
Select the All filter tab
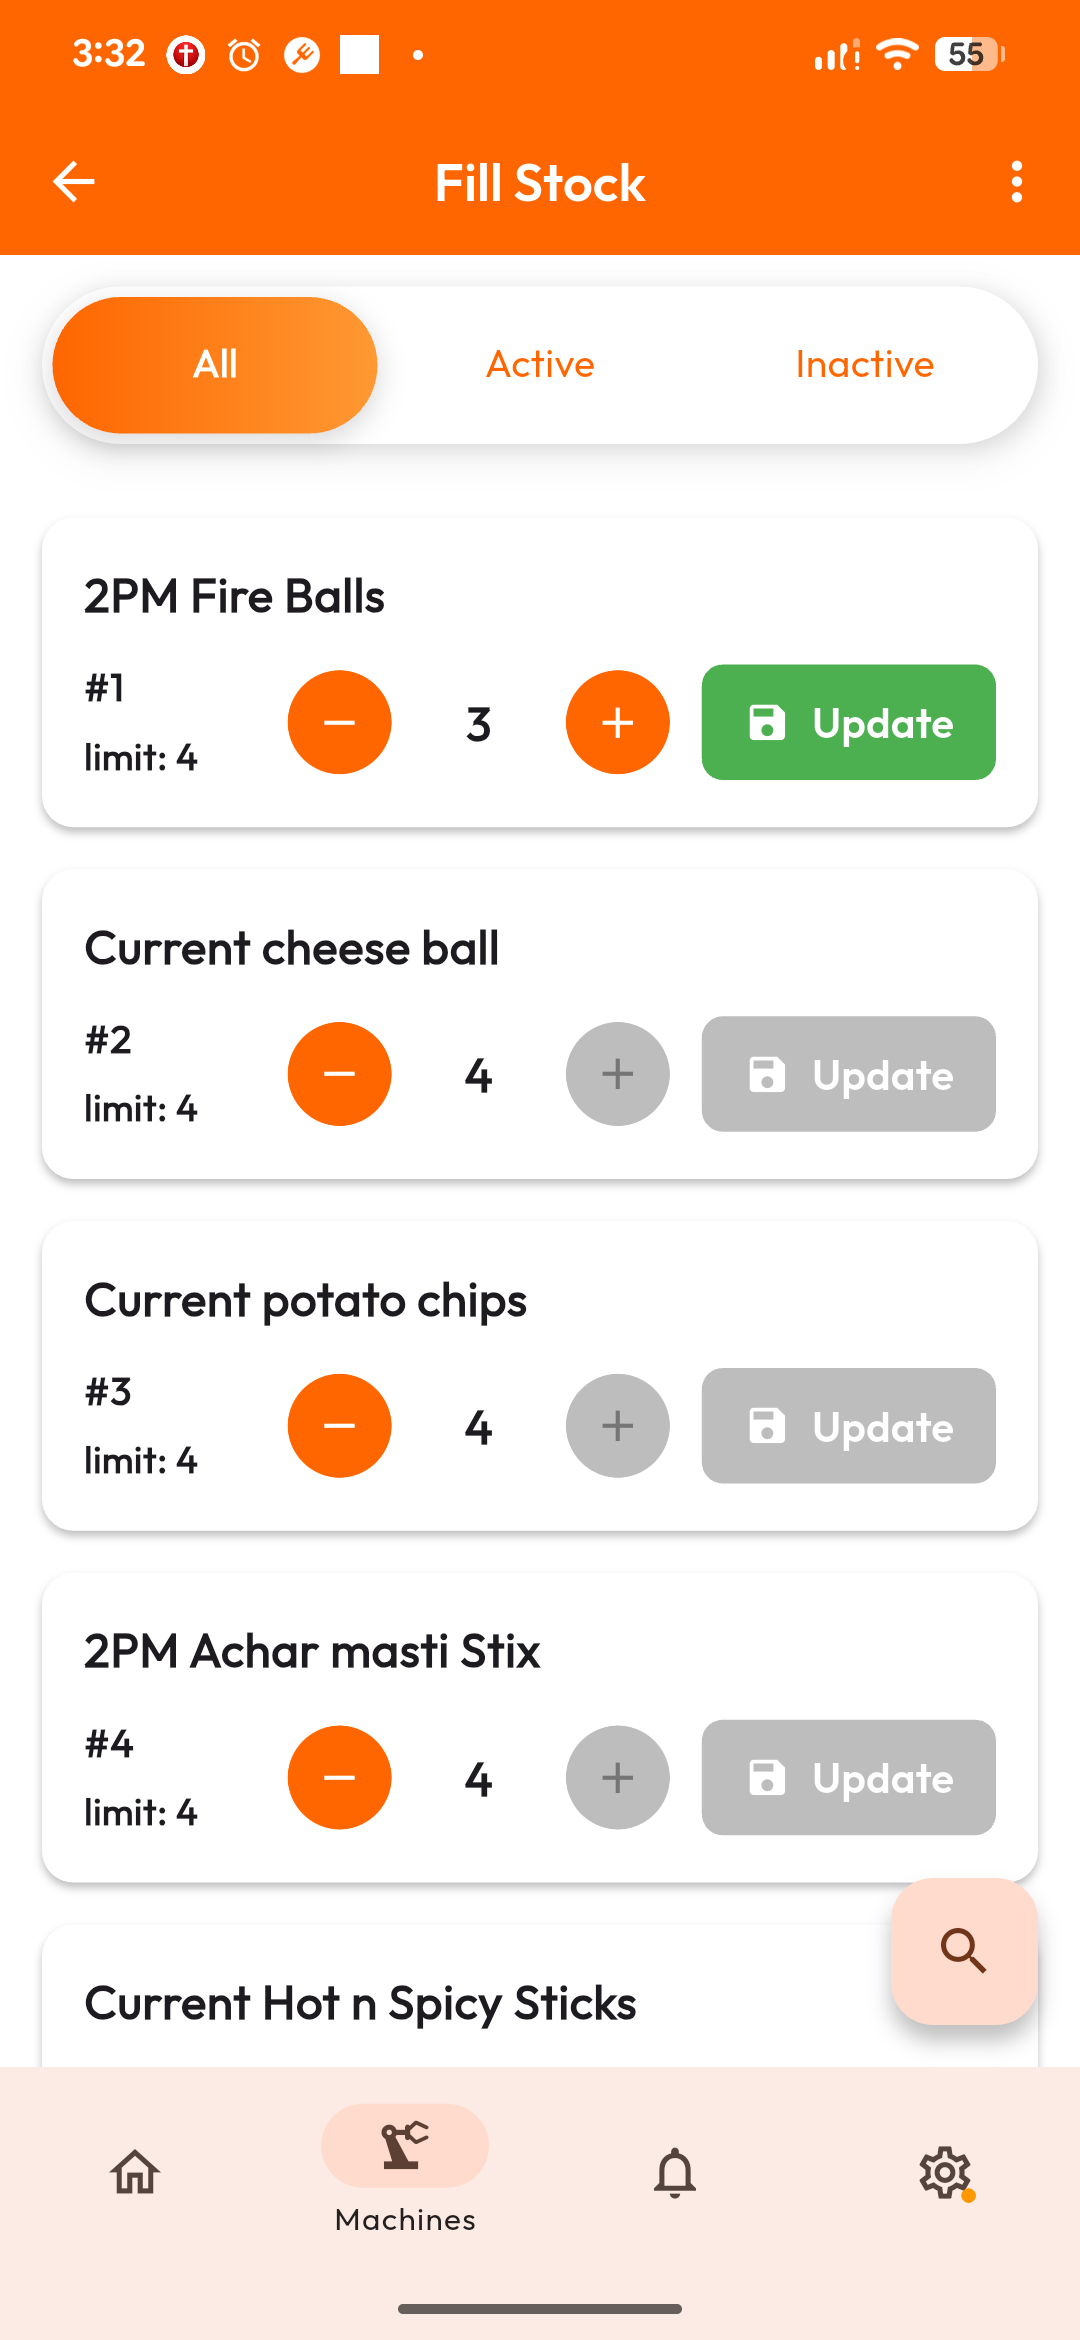tap(215, 365)
